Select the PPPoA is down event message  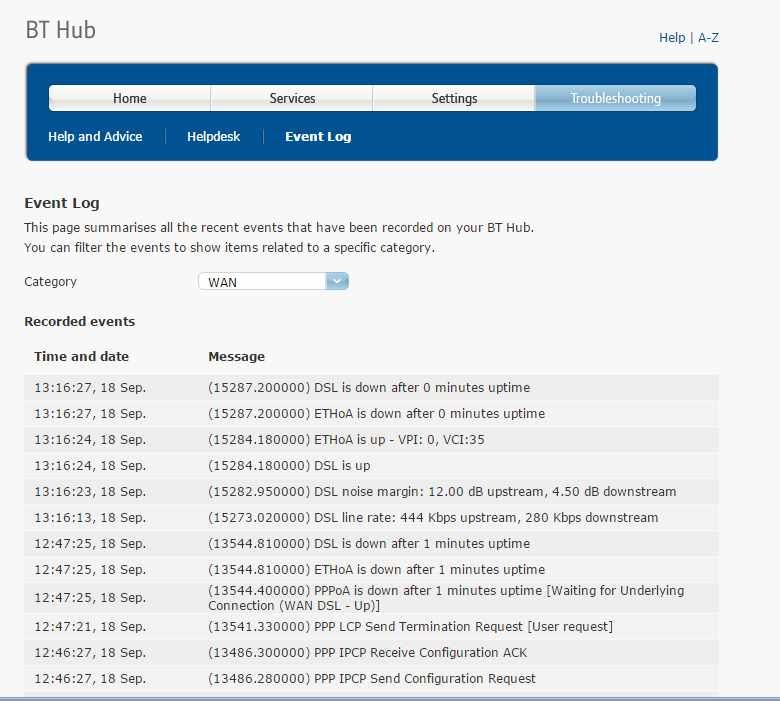coord(446,598)
